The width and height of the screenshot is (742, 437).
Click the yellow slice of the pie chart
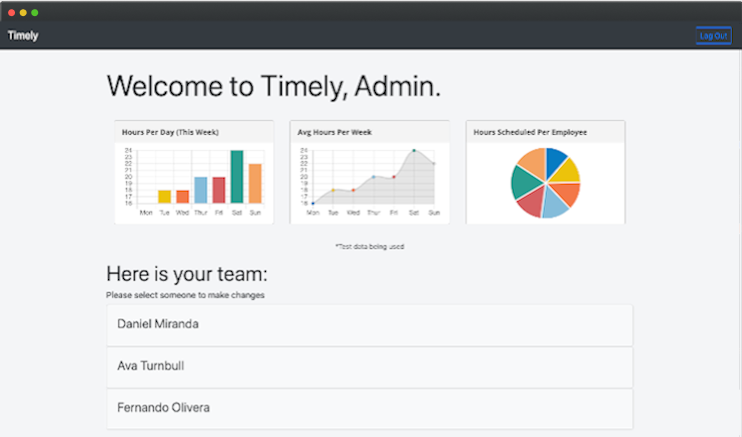click(565, 171)
